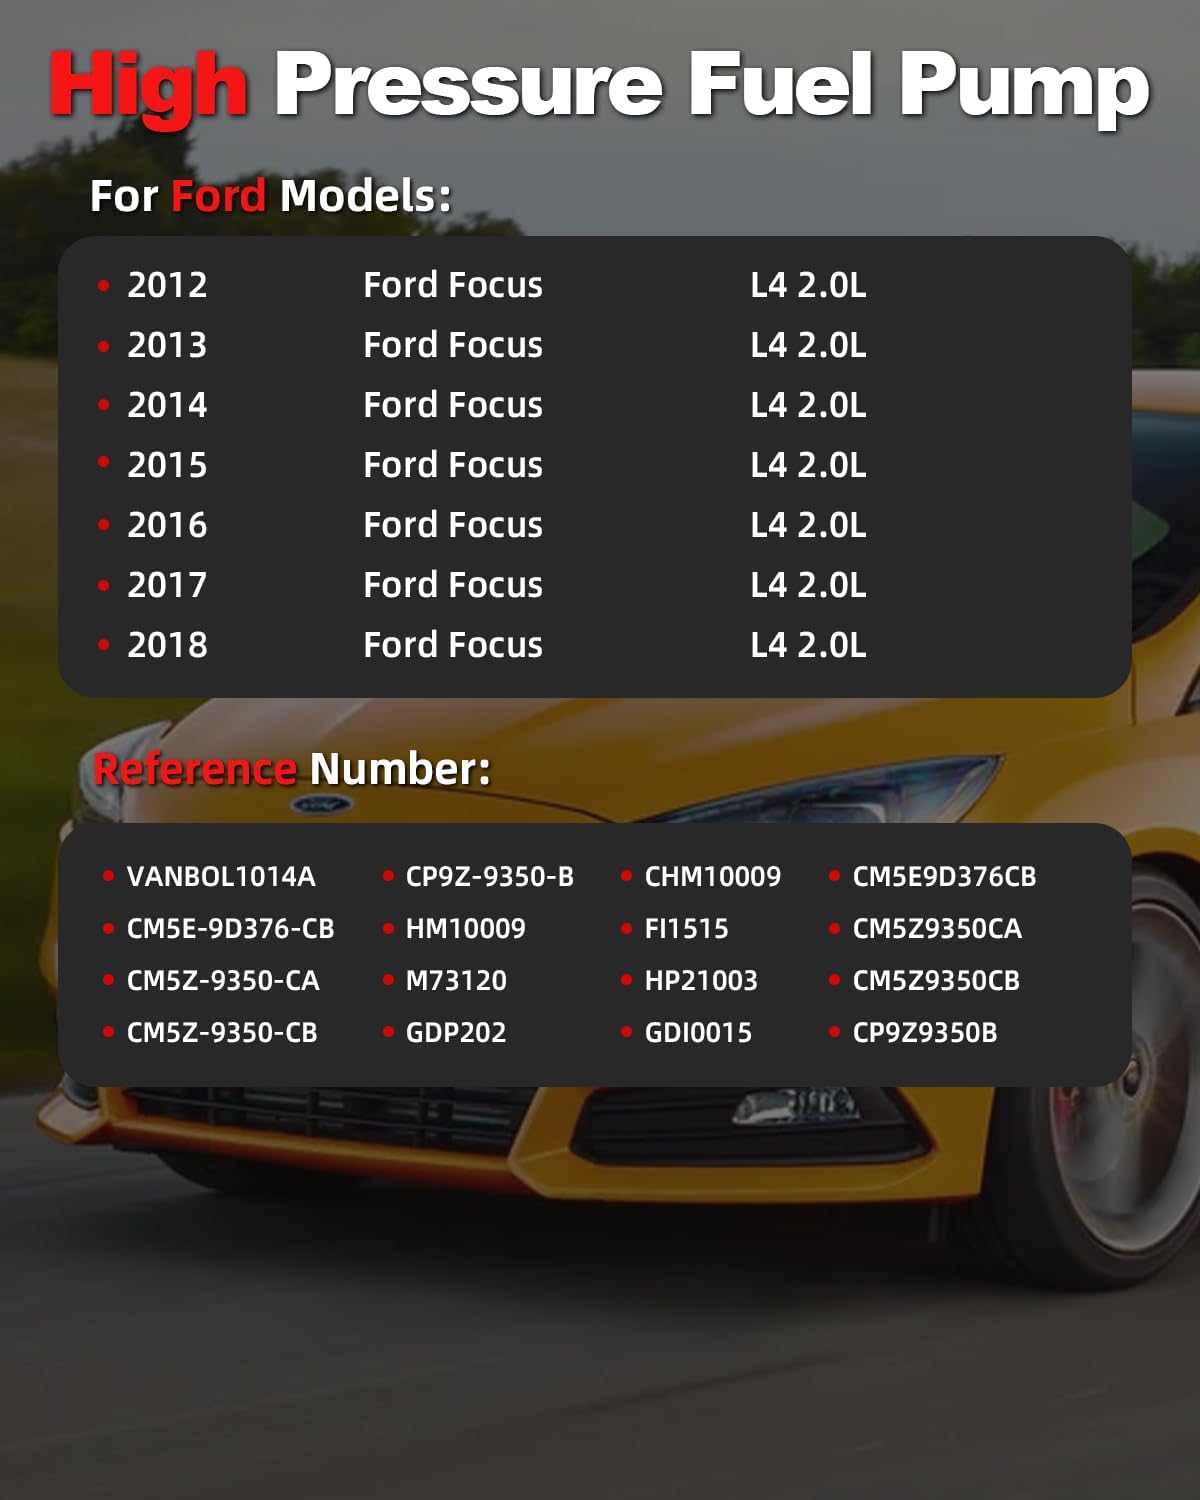This screenshot has height=1500, width=1200.
Task: Select reference number HM10009
Action: click(x=465, y=929)
